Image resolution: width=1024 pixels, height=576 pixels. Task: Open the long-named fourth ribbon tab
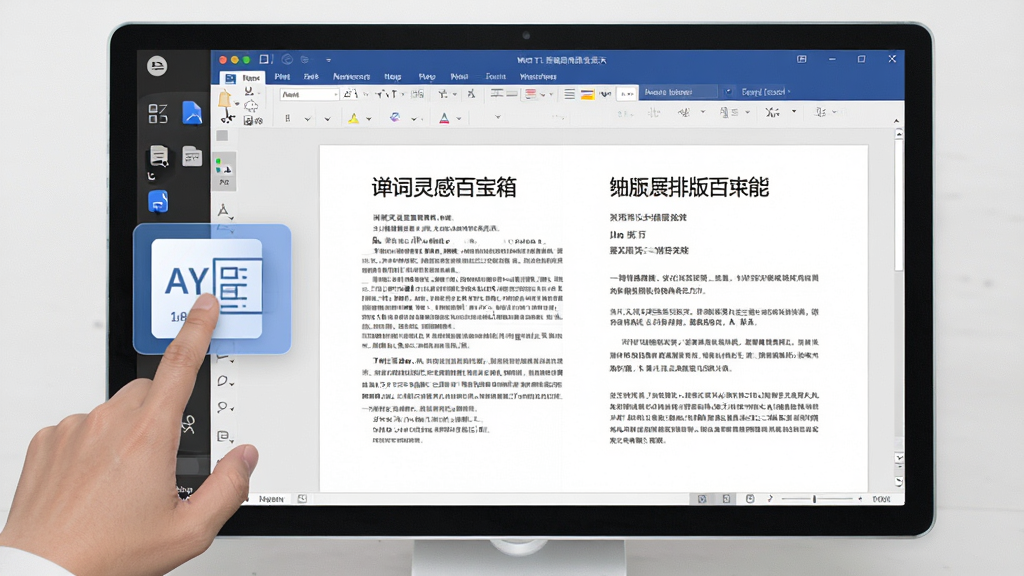[x=351, y=77]
